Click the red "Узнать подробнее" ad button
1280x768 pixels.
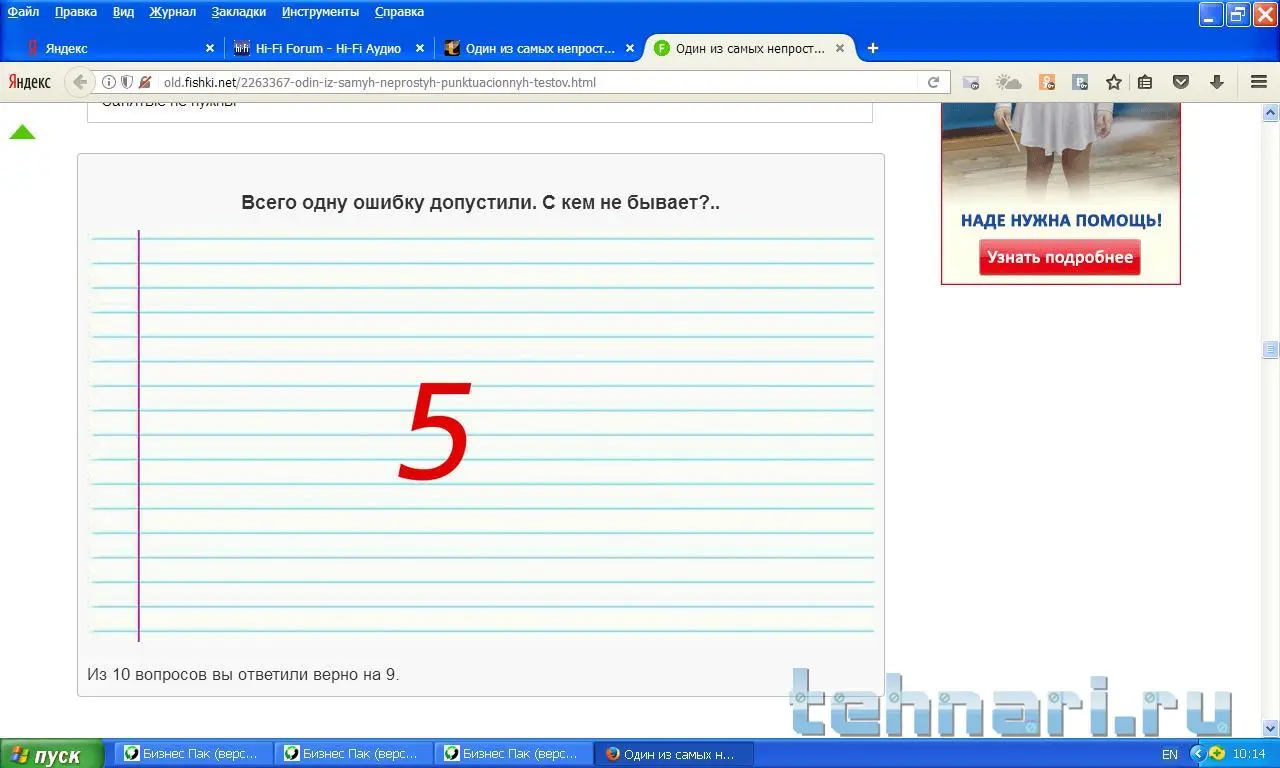[x=1060, y=257]
